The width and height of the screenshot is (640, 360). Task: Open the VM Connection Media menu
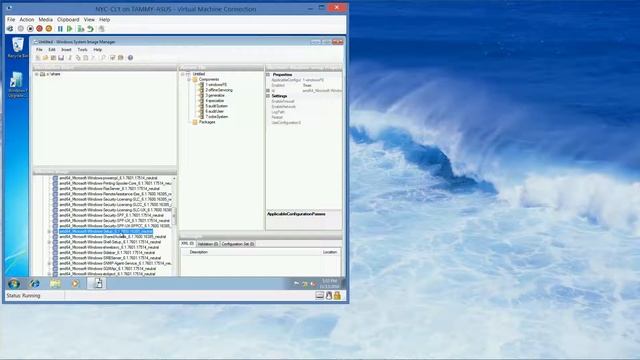tap(45, 20)
